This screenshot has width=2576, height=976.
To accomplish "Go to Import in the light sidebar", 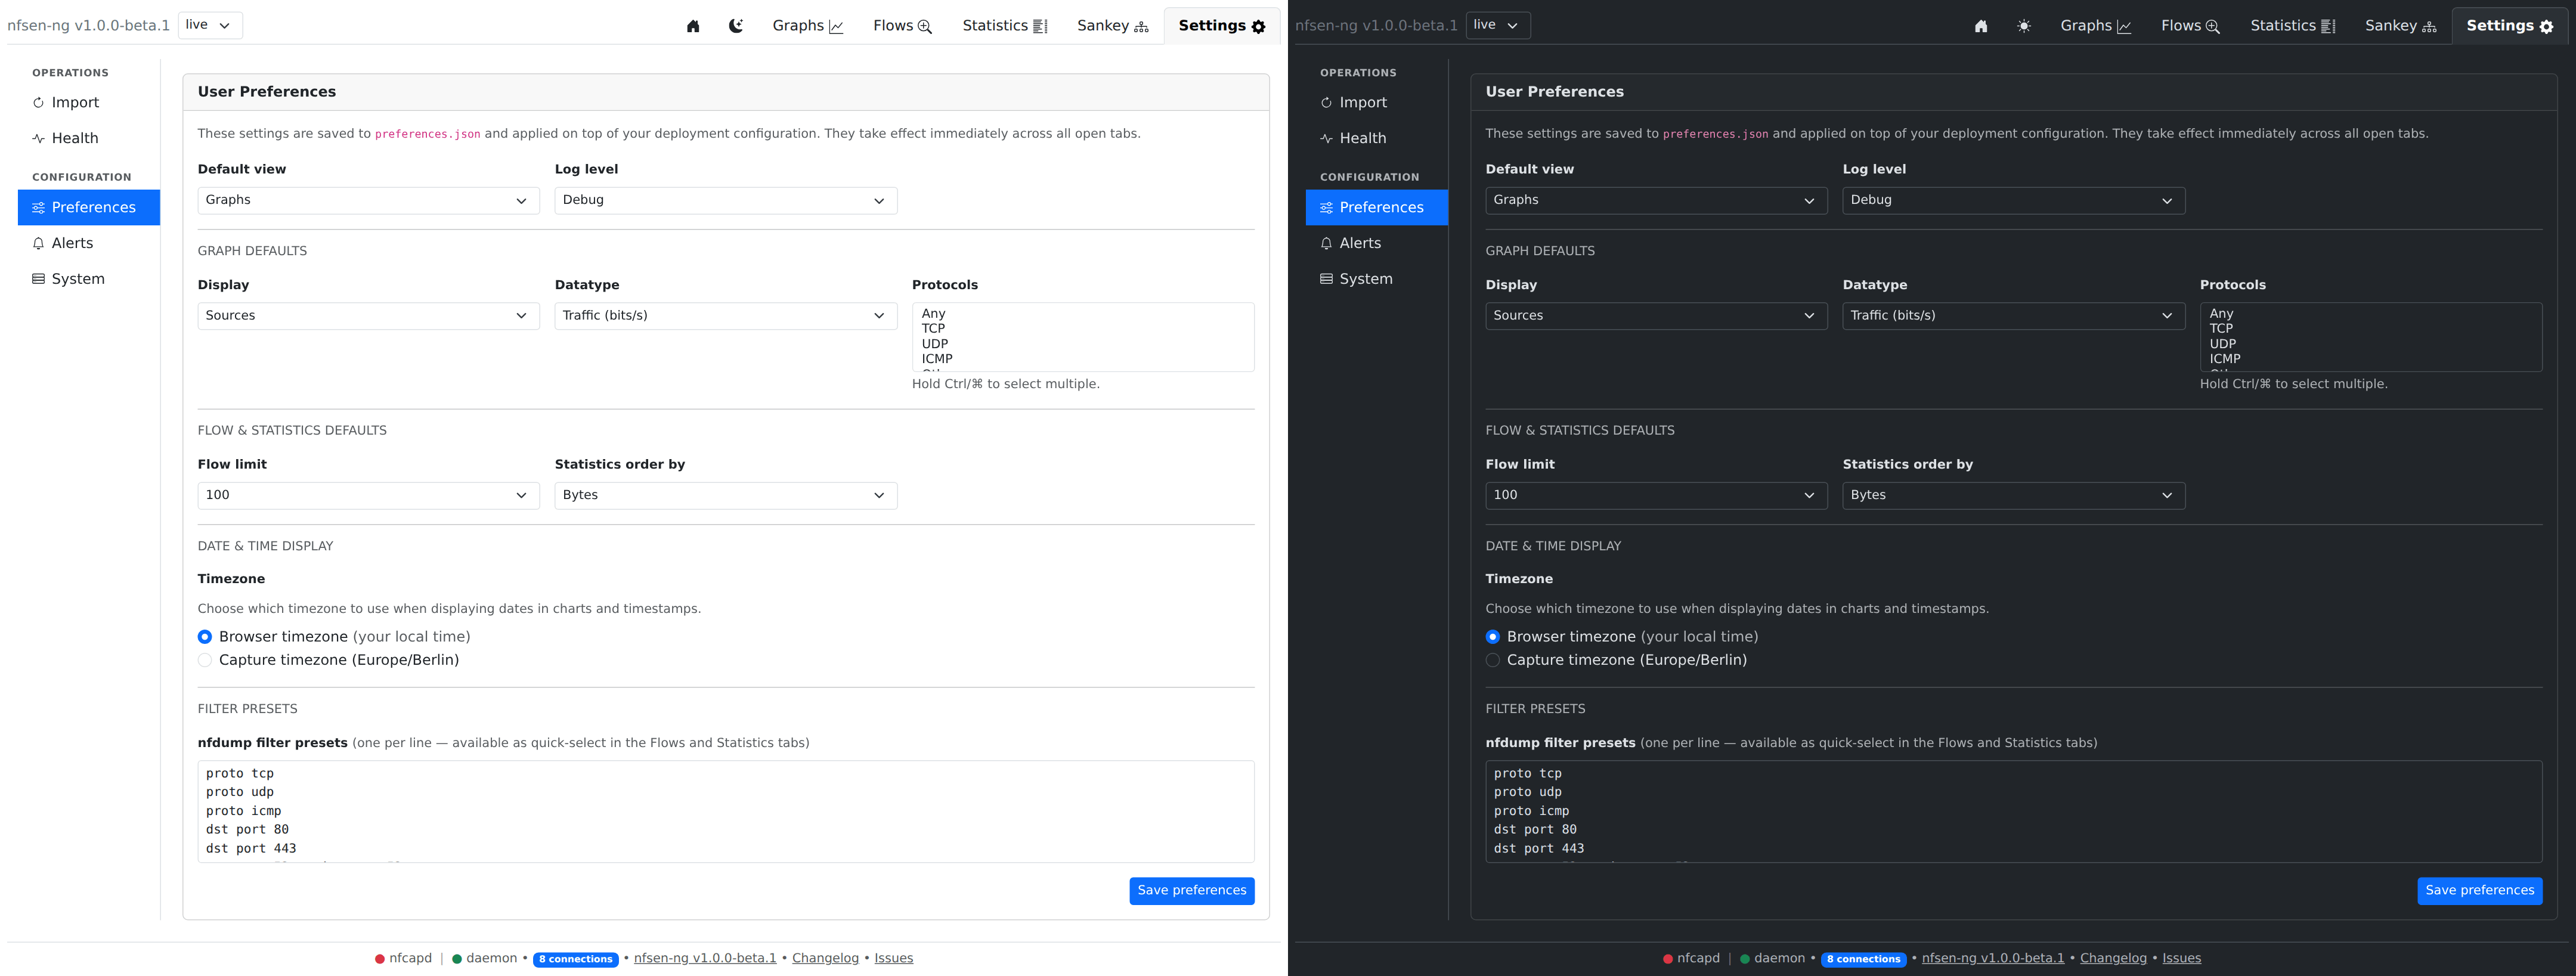I will click(x=89, y=103).
